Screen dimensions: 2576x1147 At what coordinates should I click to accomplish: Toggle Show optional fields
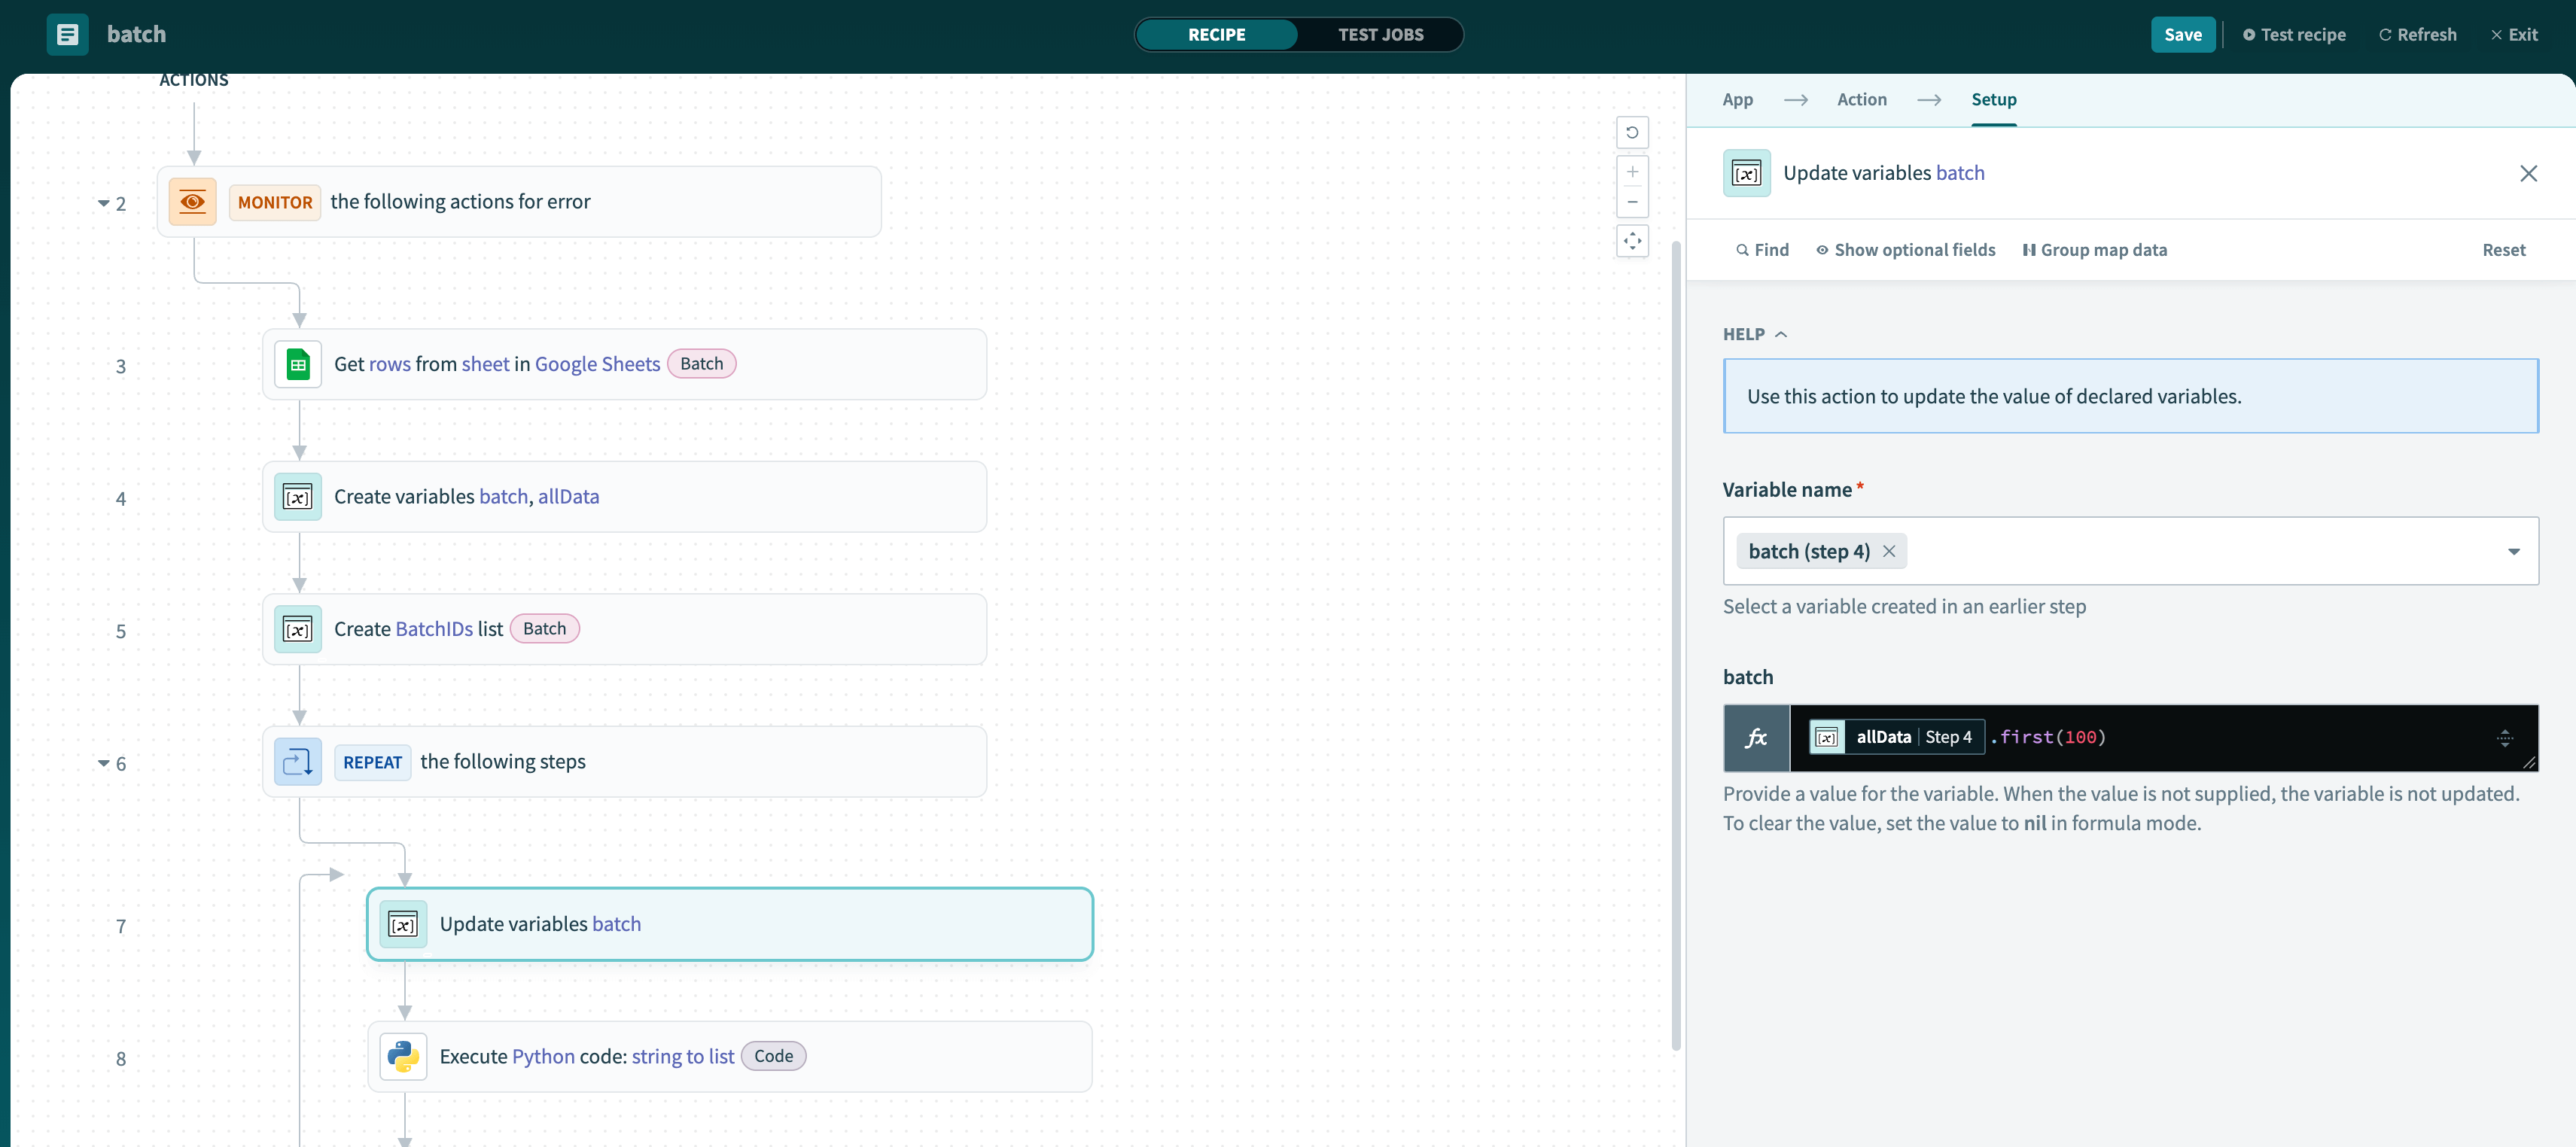point(1905,250)
